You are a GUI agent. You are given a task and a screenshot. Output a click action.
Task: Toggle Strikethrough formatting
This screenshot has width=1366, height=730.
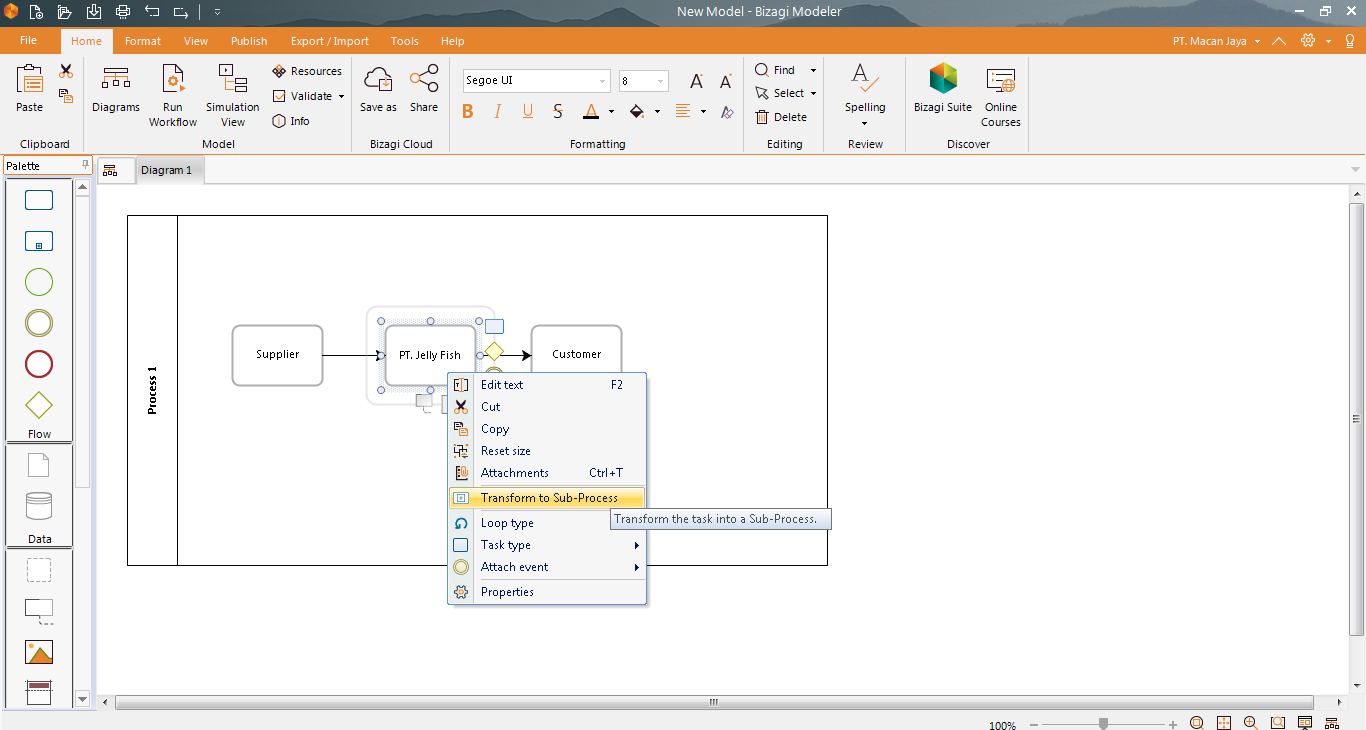coord(558,112)
